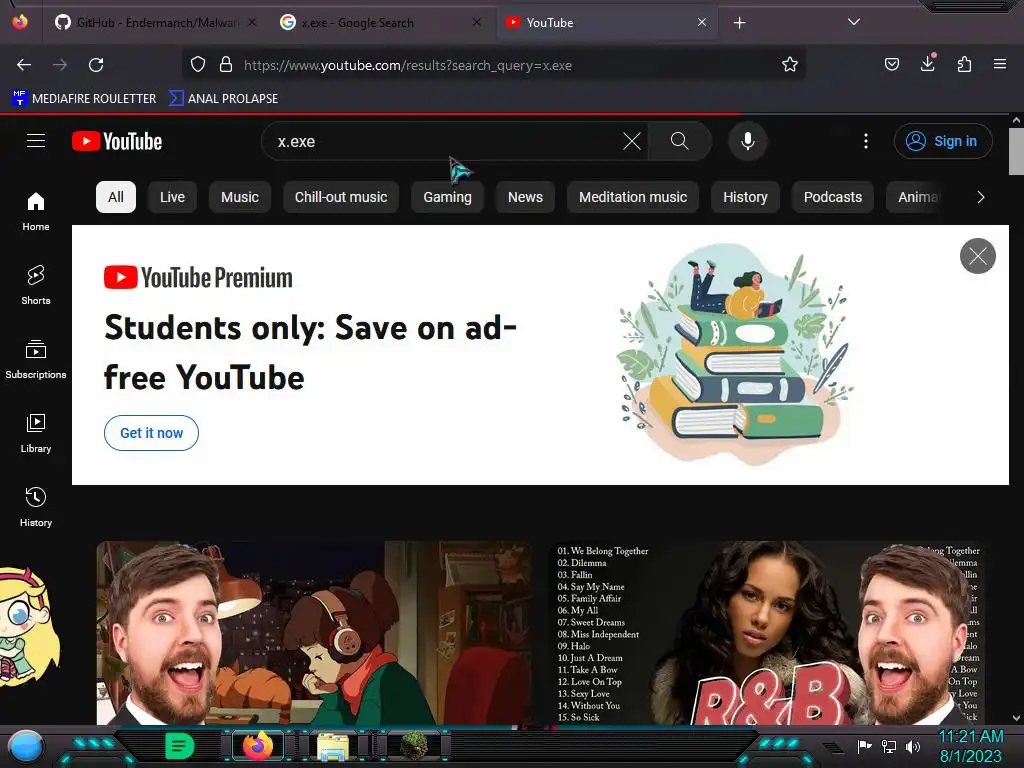Open second bookmark with blue icon

224,99
